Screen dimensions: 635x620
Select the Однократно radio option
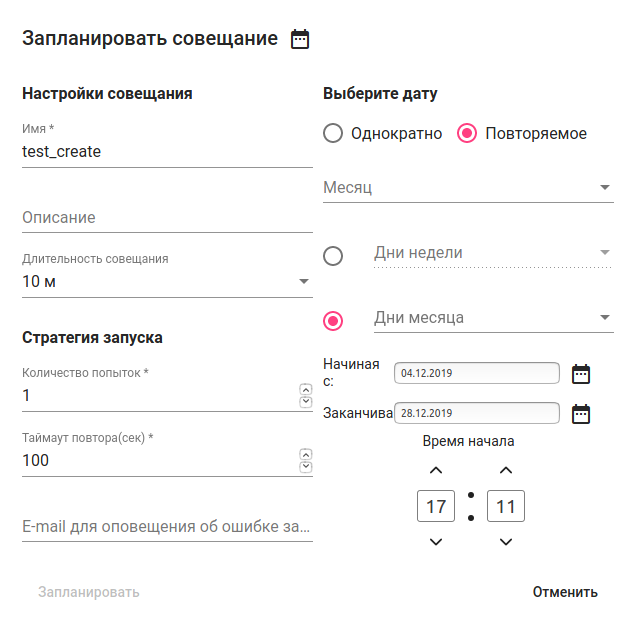click(x=333, y=133)
